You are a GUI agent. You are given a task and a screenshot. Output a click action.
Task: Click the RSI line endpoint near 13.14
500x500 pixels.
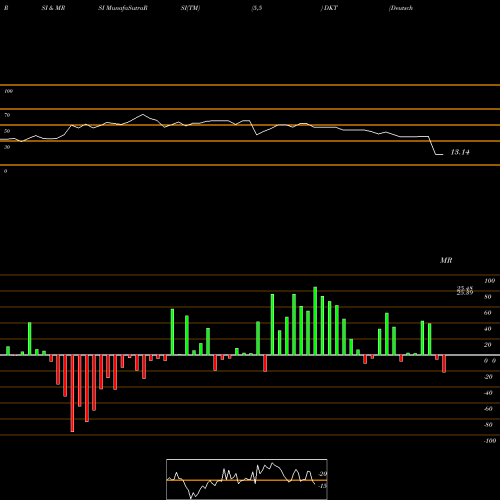click(442, 155)
